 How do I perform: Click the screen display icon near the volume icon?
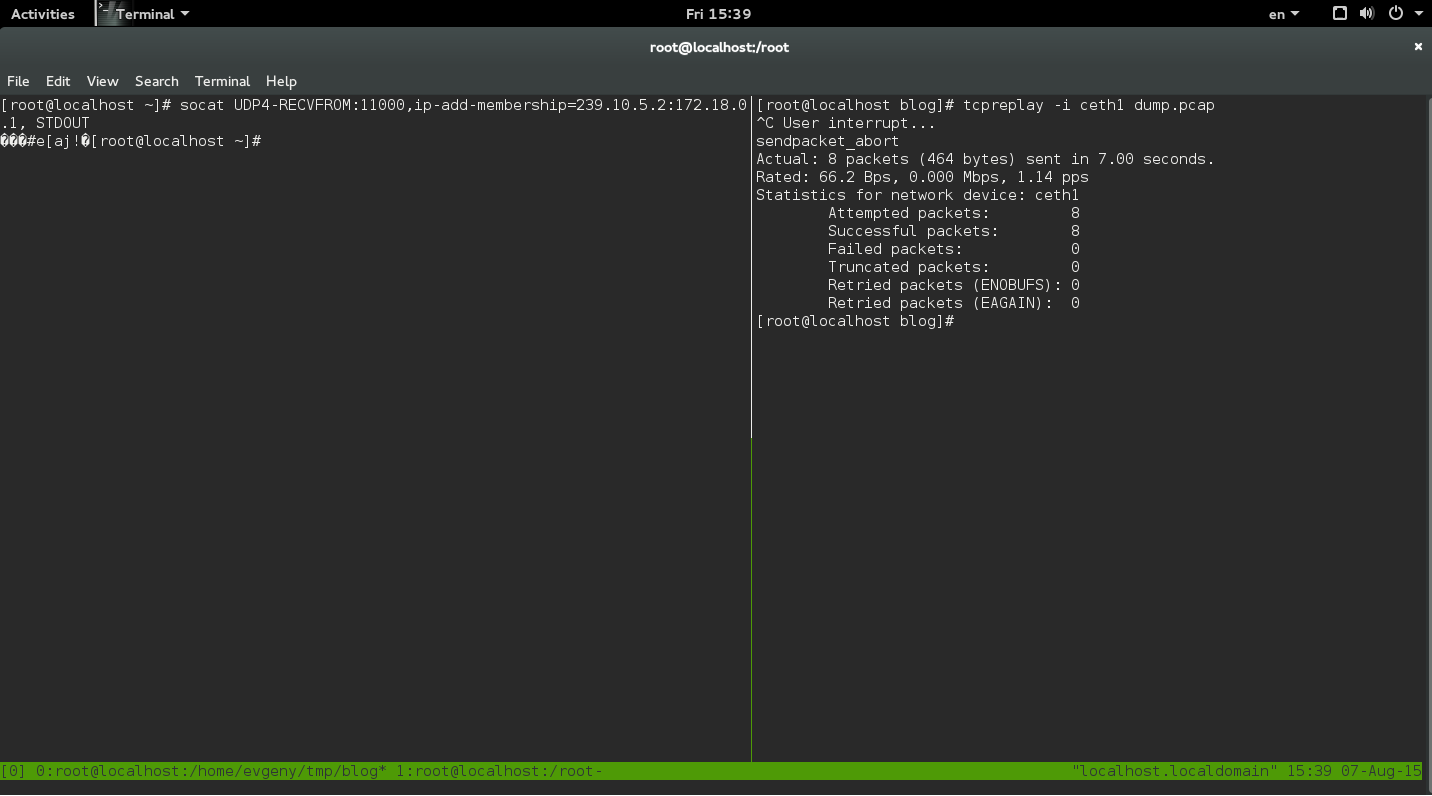(1339, 13)
